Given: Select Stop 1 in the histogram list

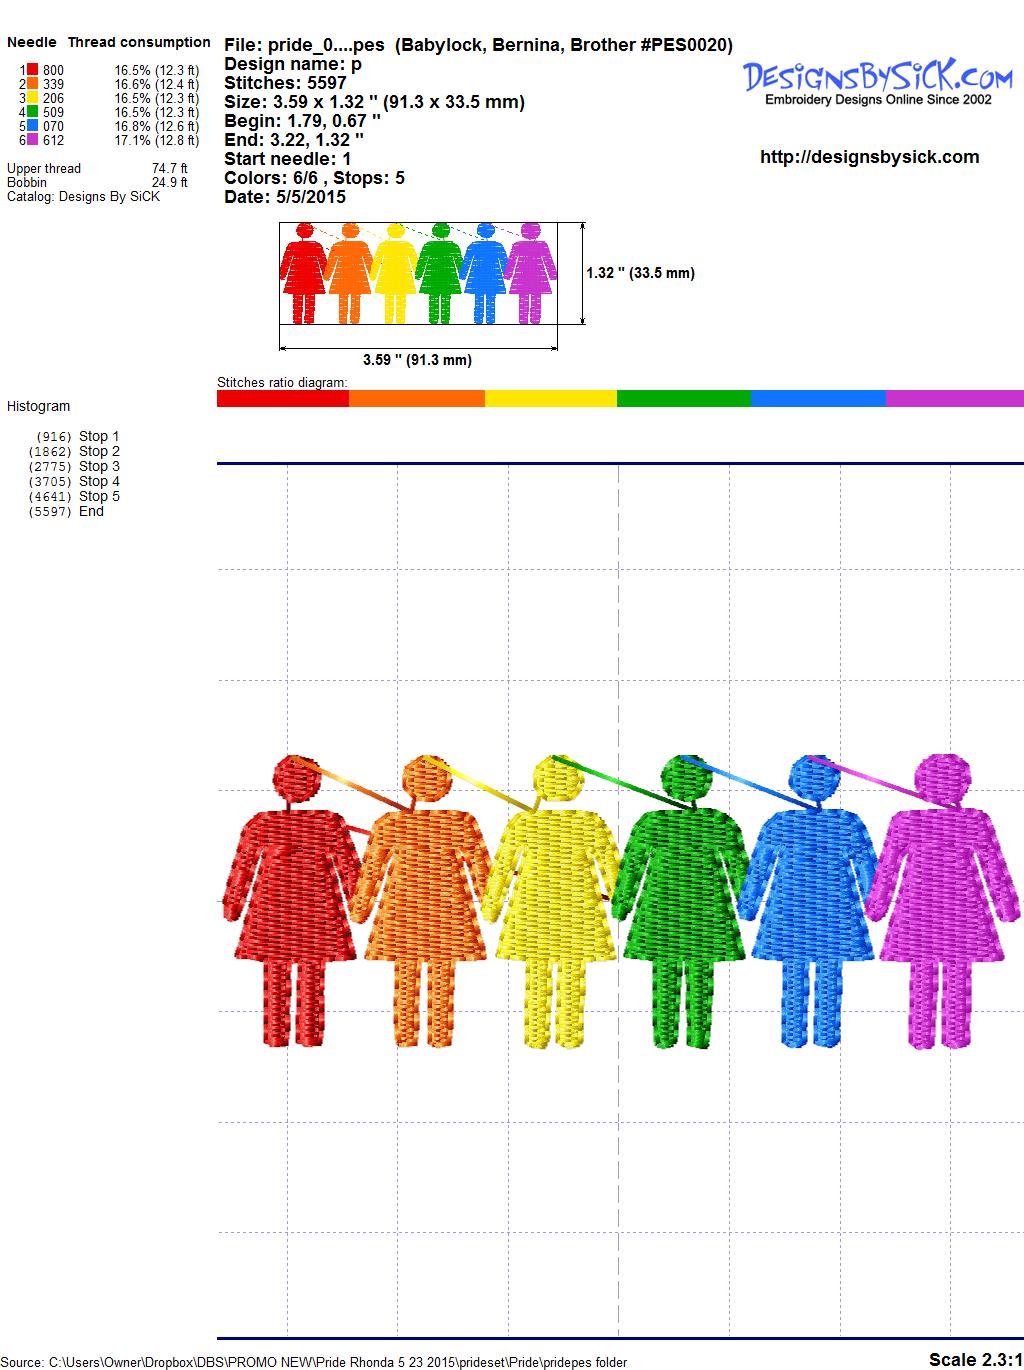Looking at the screenshot, I should 98,436.
